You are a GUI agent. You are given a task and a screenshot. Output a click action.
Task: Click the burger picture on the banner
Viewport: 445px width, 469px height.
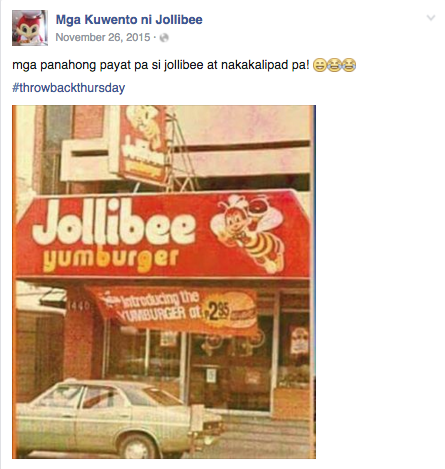(x=243, y=310)
